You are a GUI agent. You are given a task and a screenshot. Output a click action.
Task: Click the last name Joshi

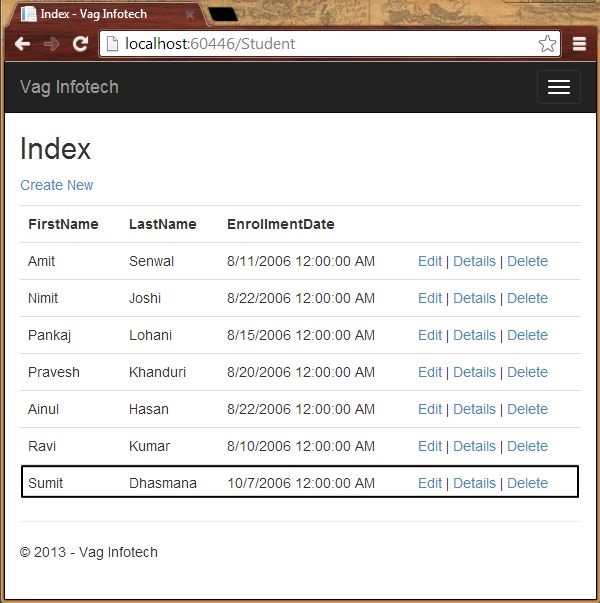point(145,298)
